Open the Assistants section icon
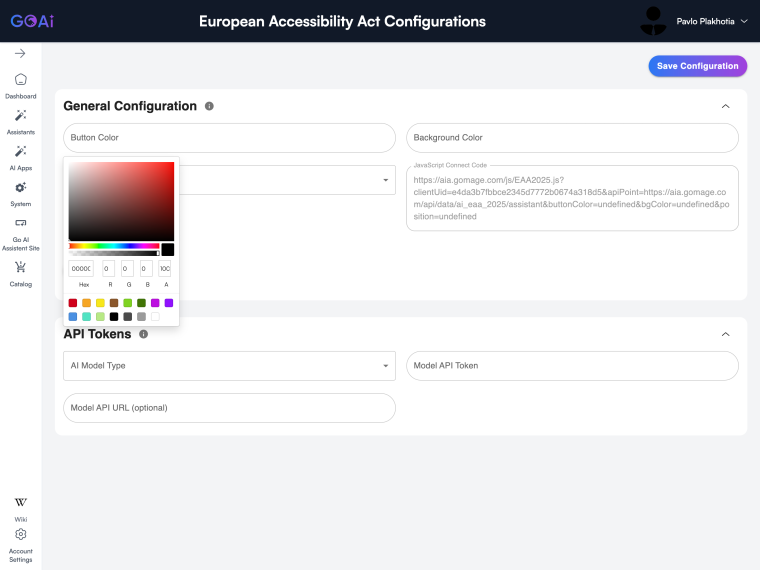 click(20, 115)
